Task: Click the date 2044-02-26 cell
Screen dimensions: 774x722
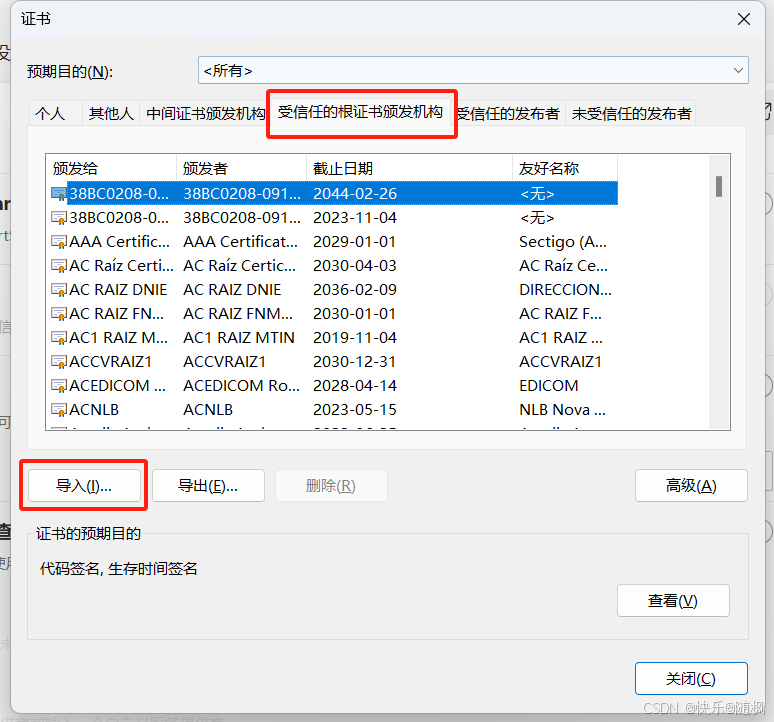Action: click(x=355, y=194)
